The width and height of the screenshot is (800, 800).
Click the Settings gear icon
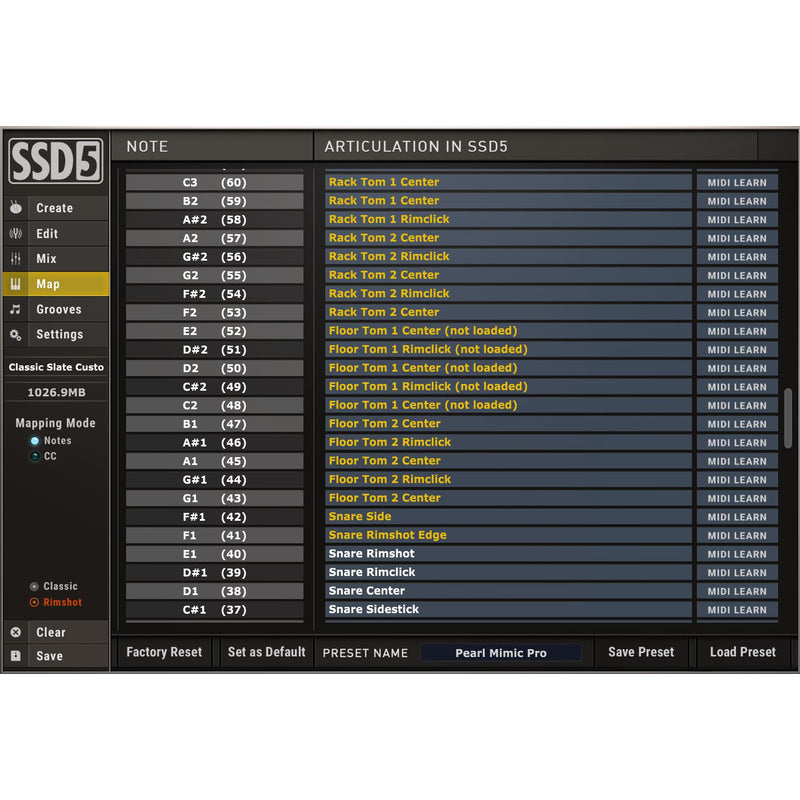tap(16, 335)
